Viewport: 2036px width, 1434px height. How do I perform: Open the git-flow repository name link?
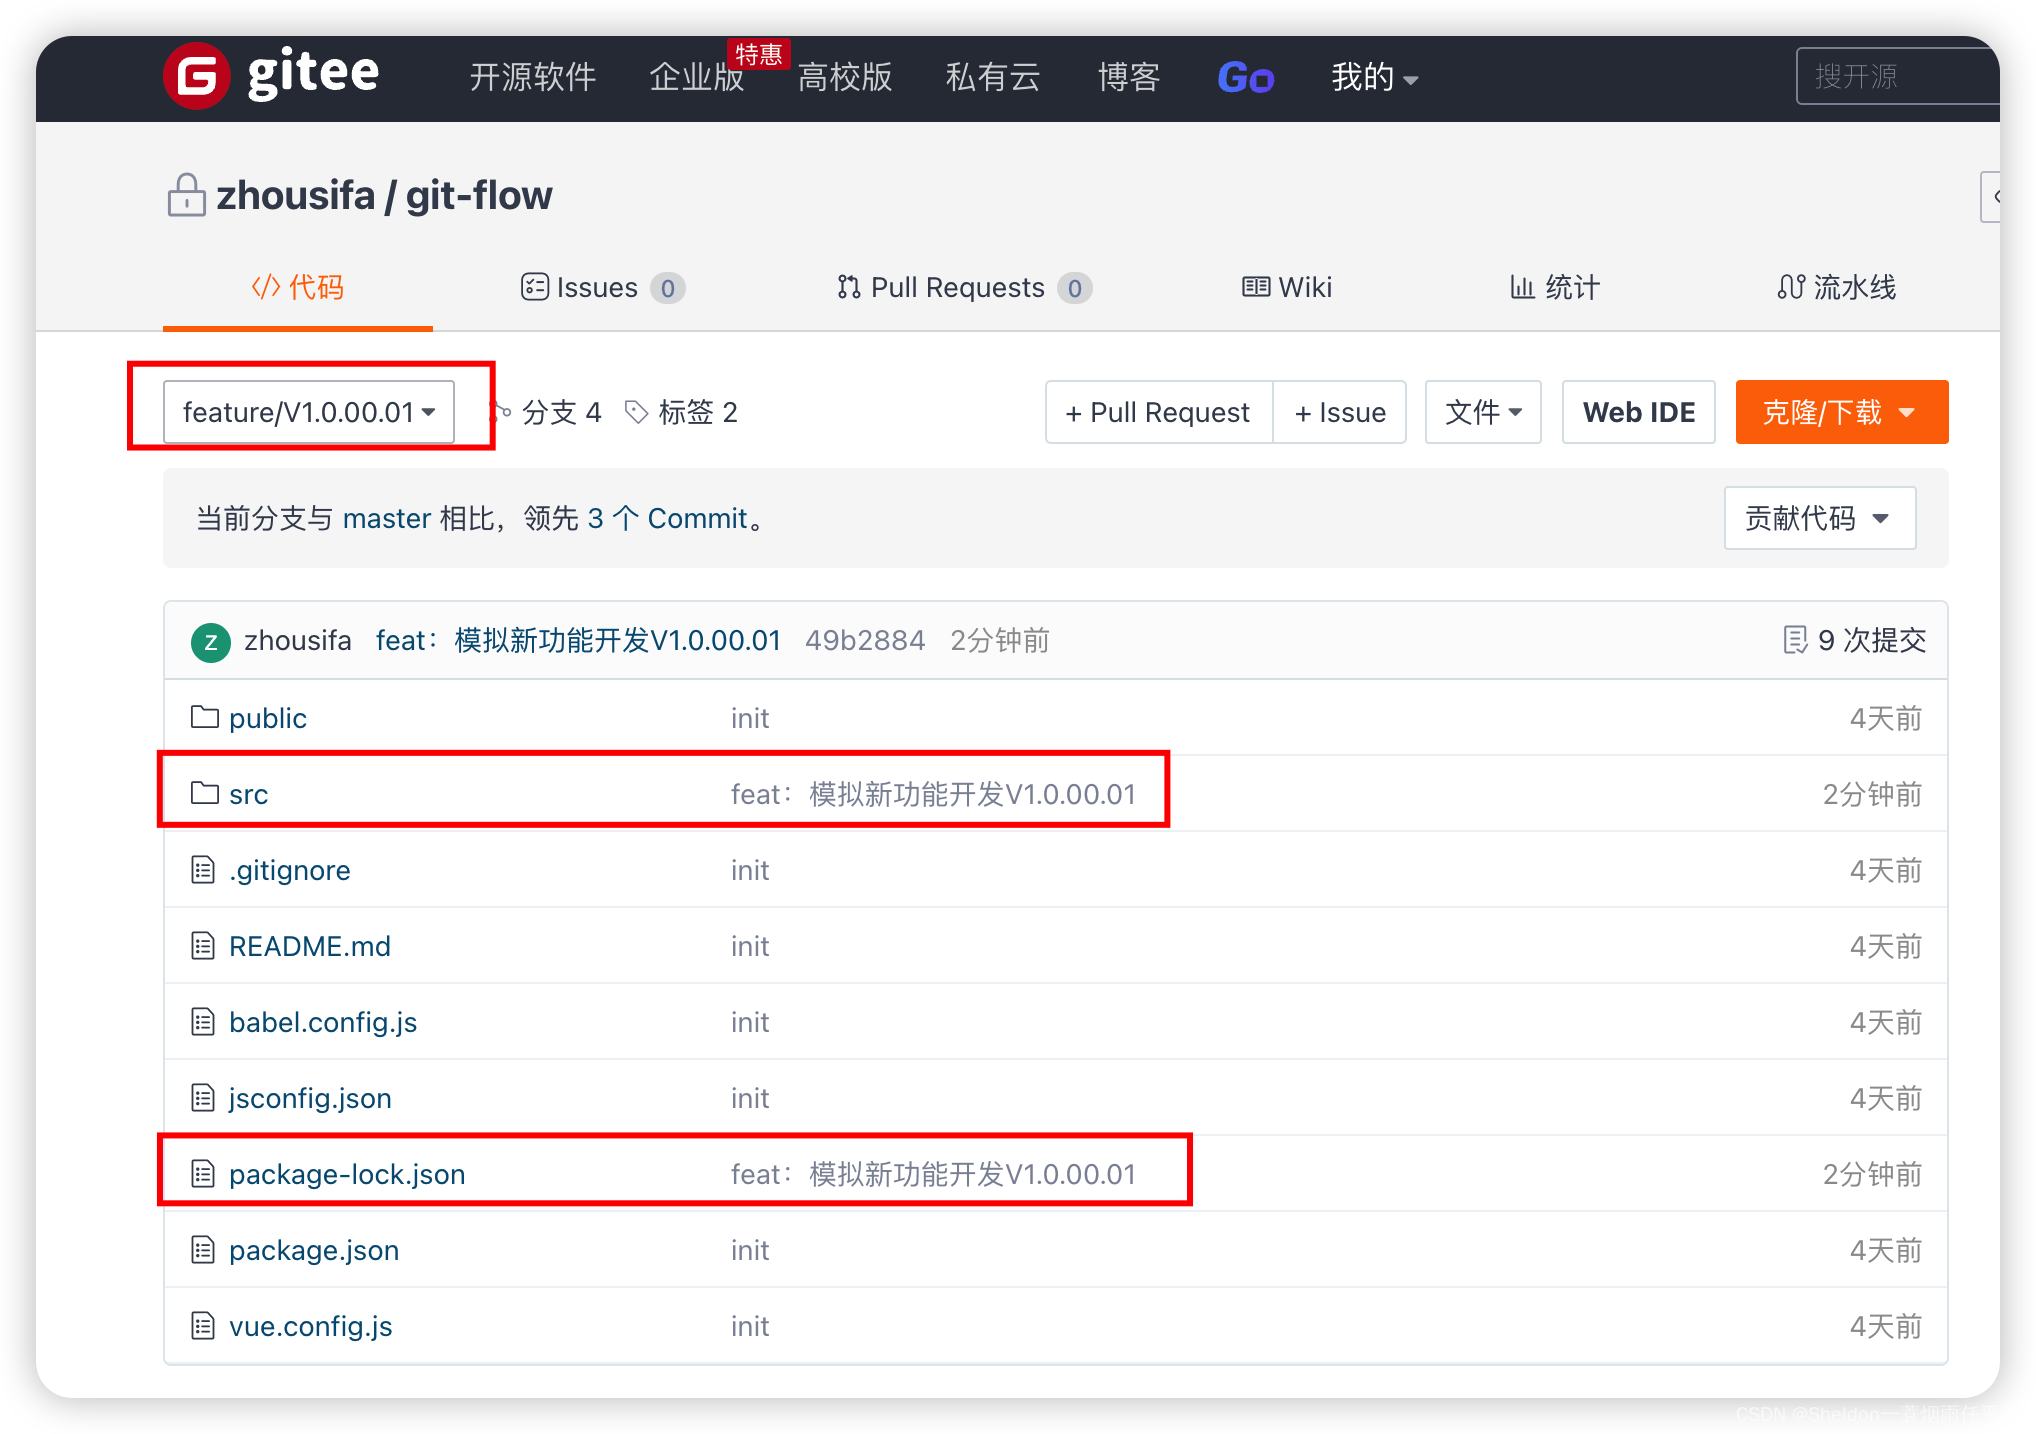pyautogui.click(x=479, y=195)
